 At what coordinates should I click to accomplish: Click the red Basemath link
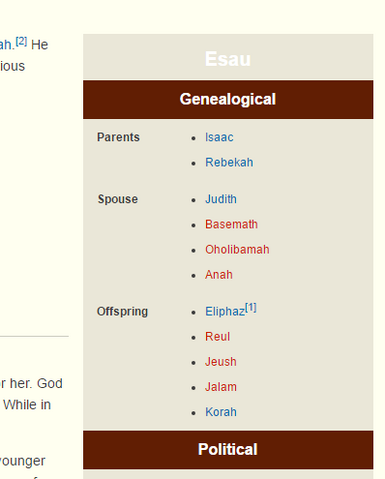coord(231,224)
